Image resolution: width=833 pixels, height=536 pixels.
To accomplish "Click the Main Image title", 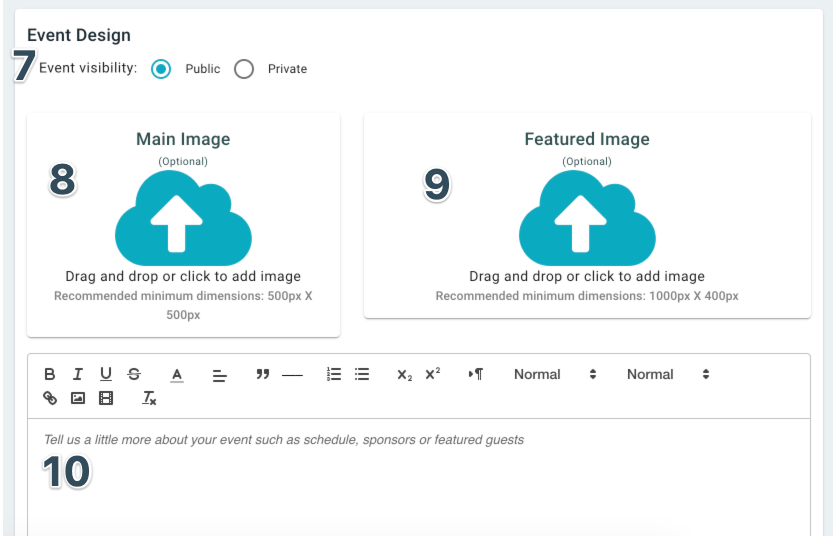I will click(x=183, y=139).
